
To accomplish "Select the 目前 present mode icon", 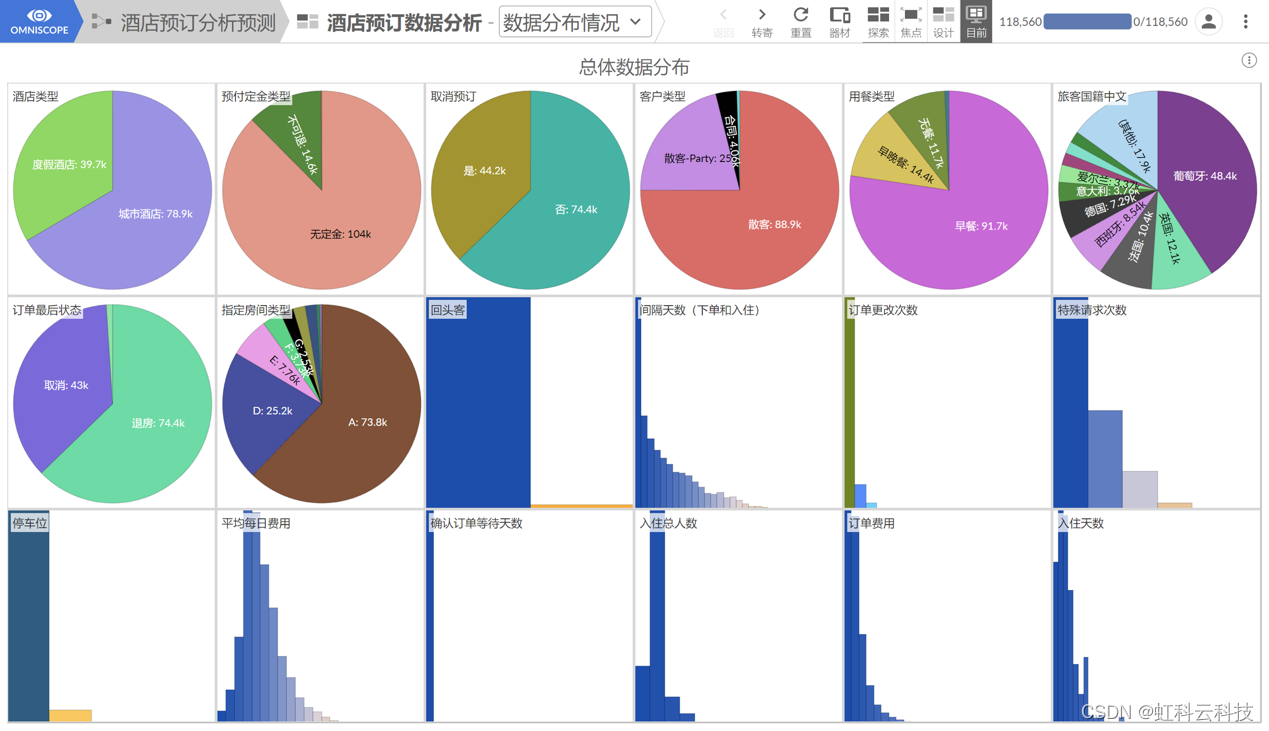I will pos(976,15).
